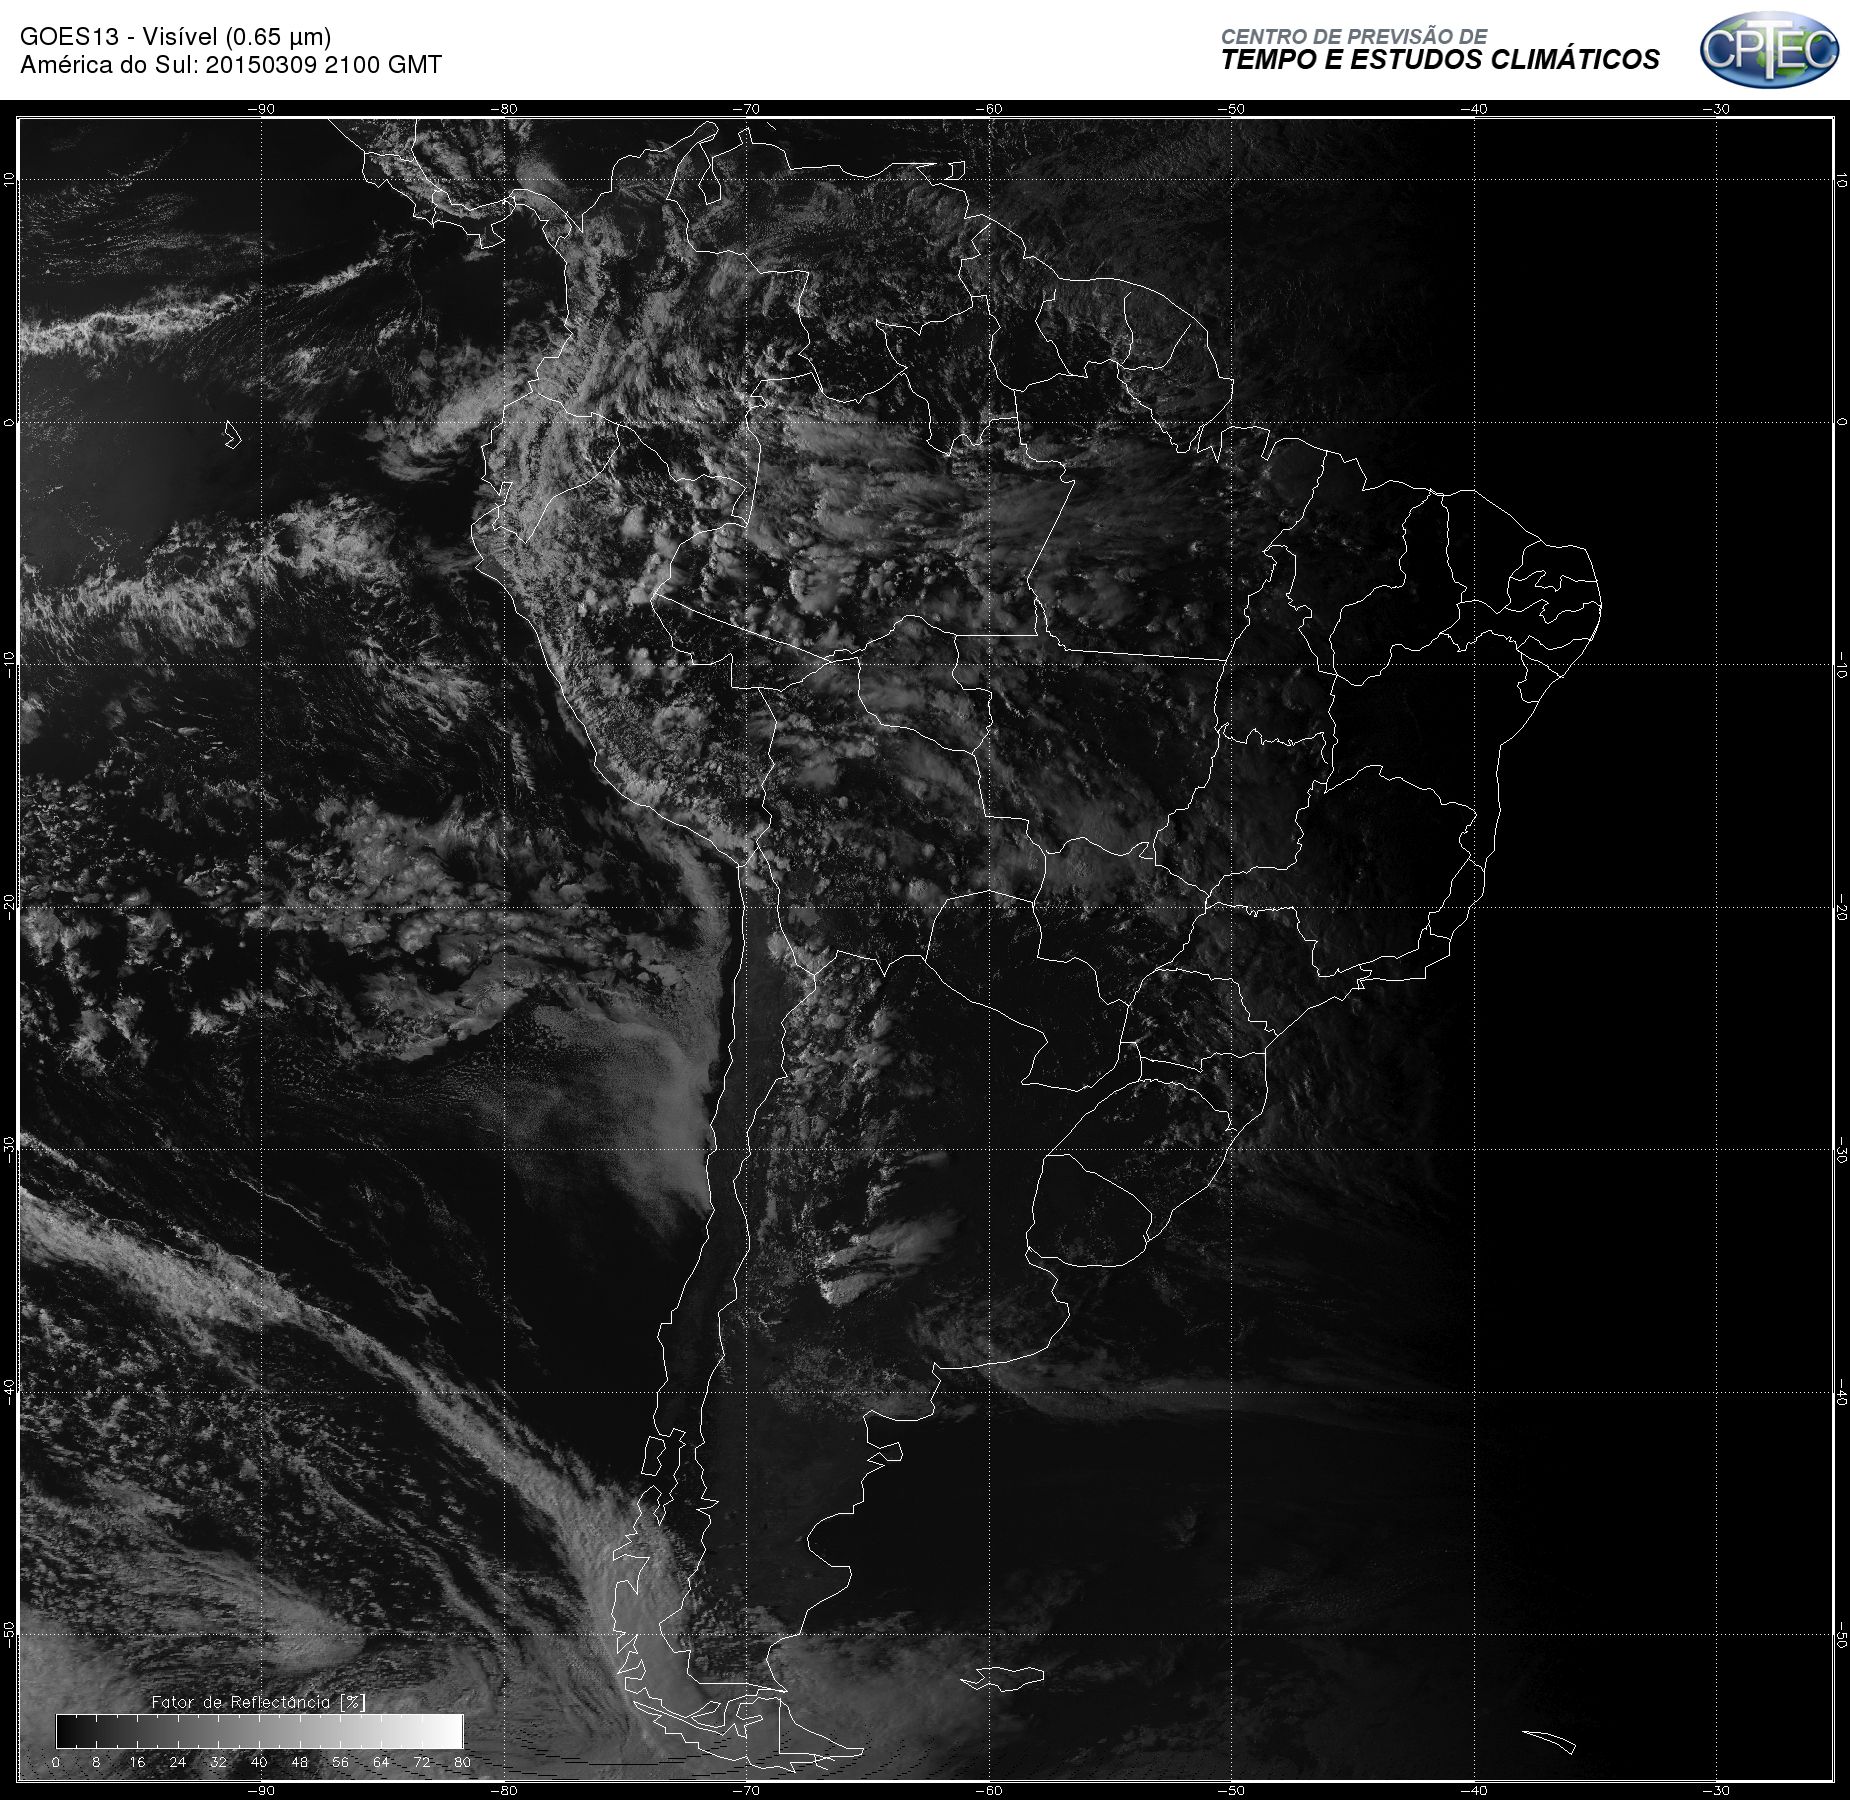Click color bar tick value 32
Image resolution: width=1850 pixels, height=1800 pixels.
pyautogui.click(x=218, y=1762)
